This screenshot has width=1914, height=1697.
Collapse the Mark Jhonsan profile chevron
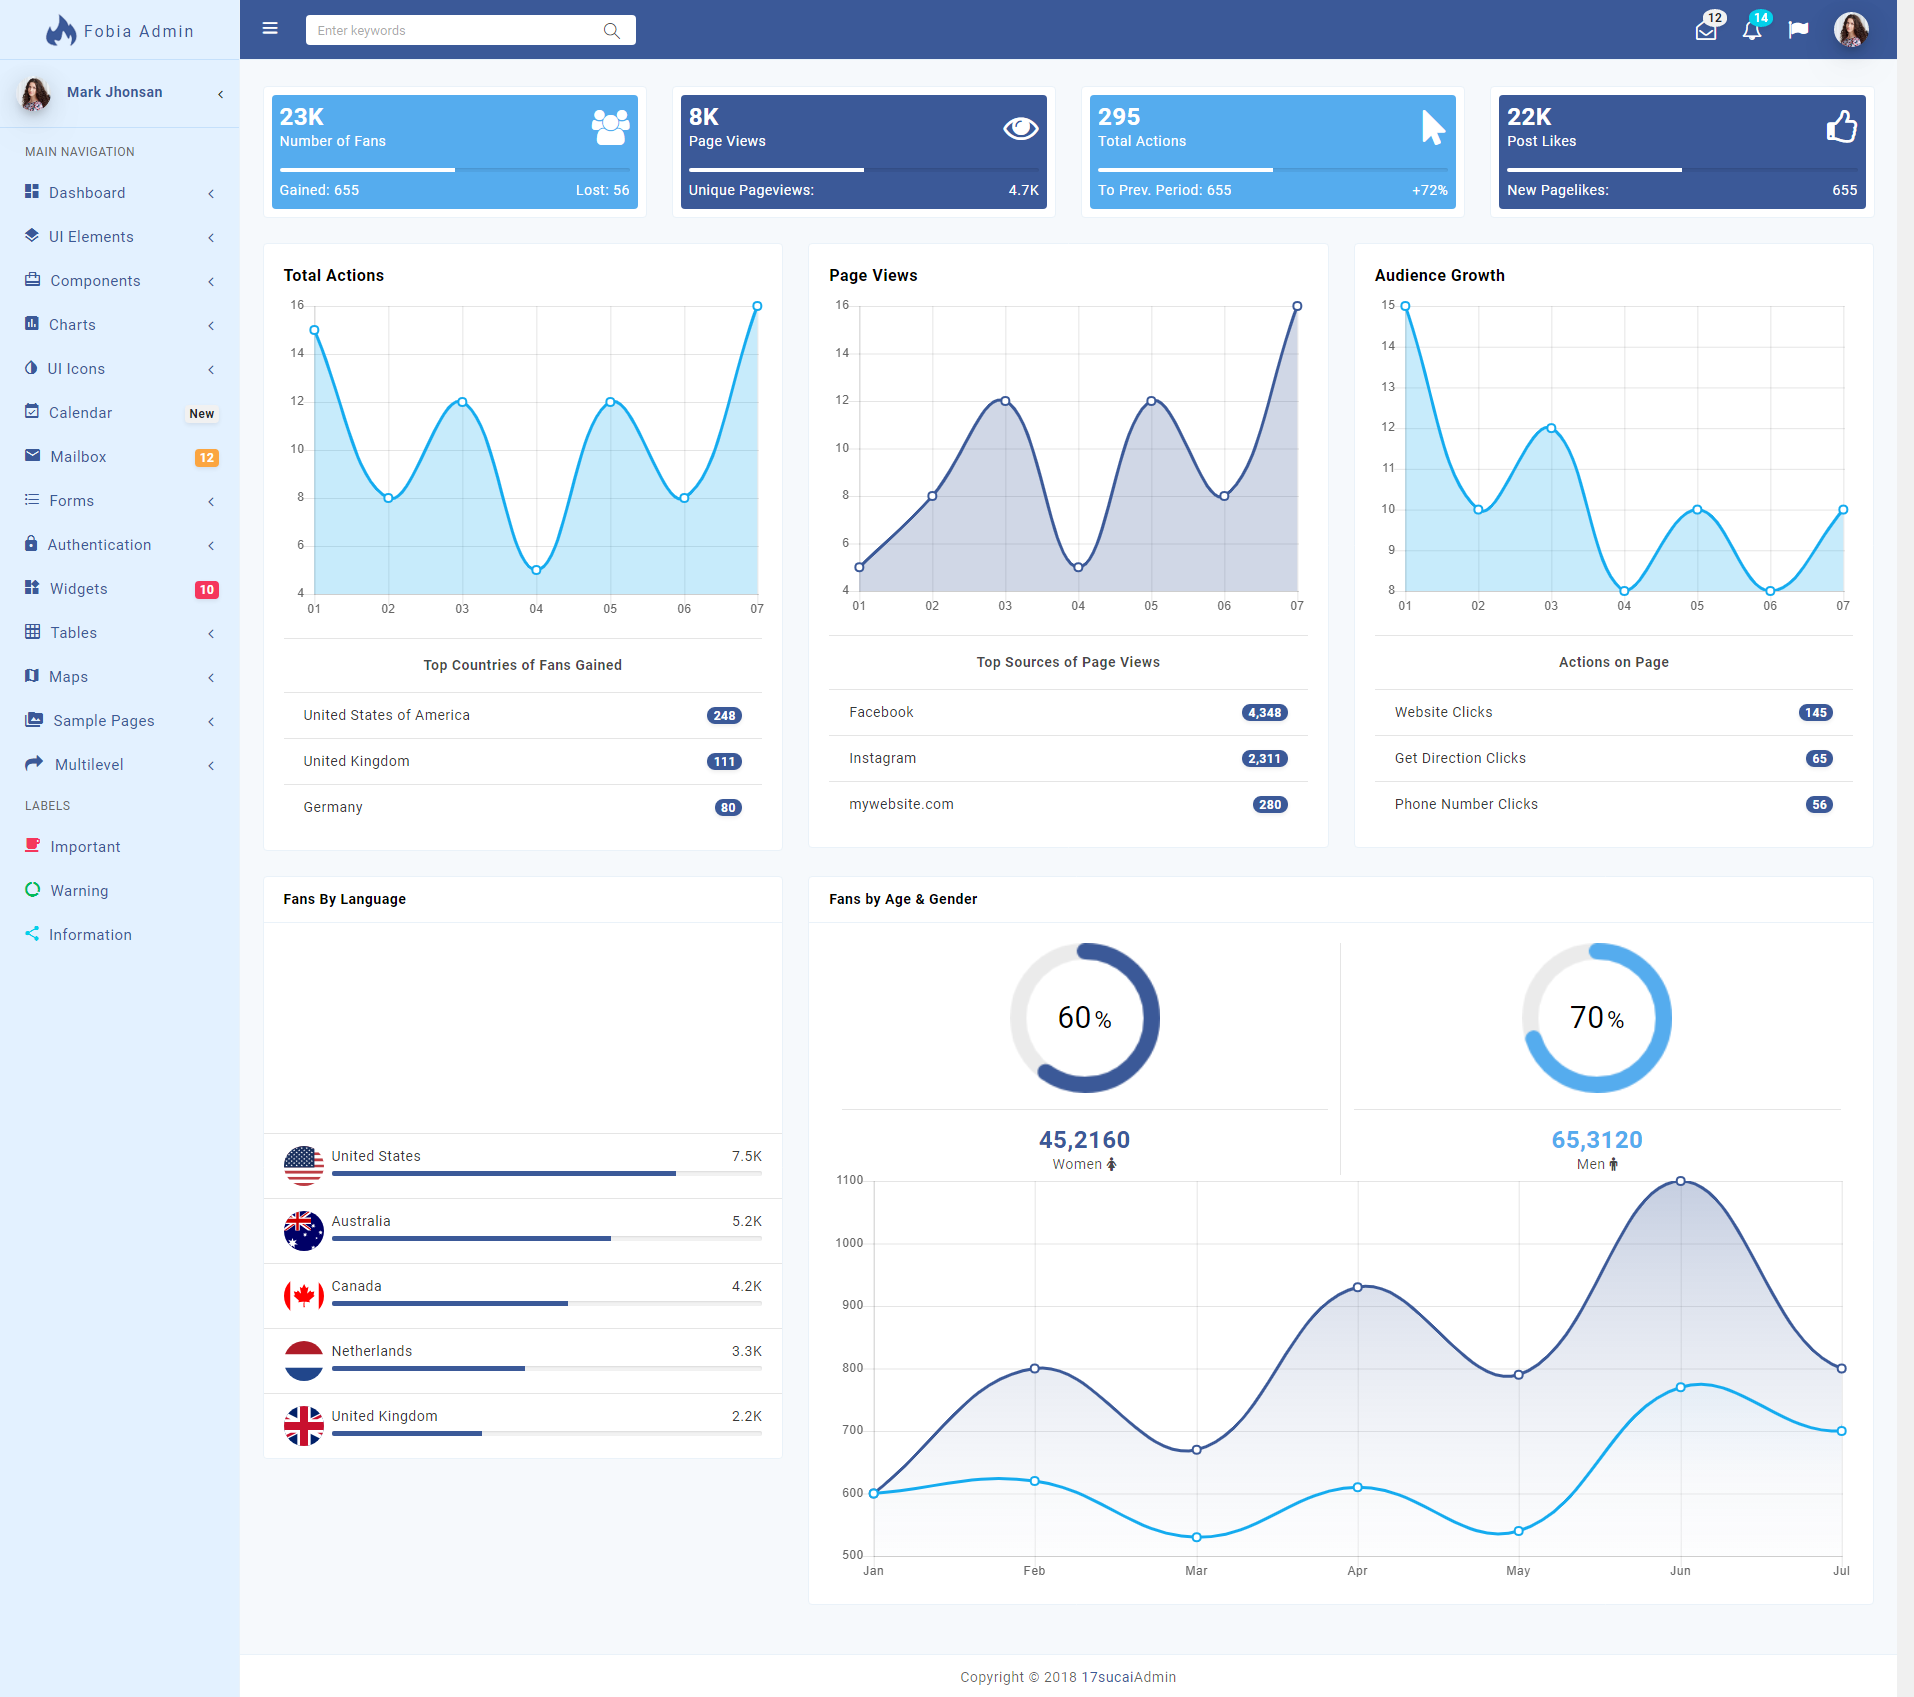(220, 94)
